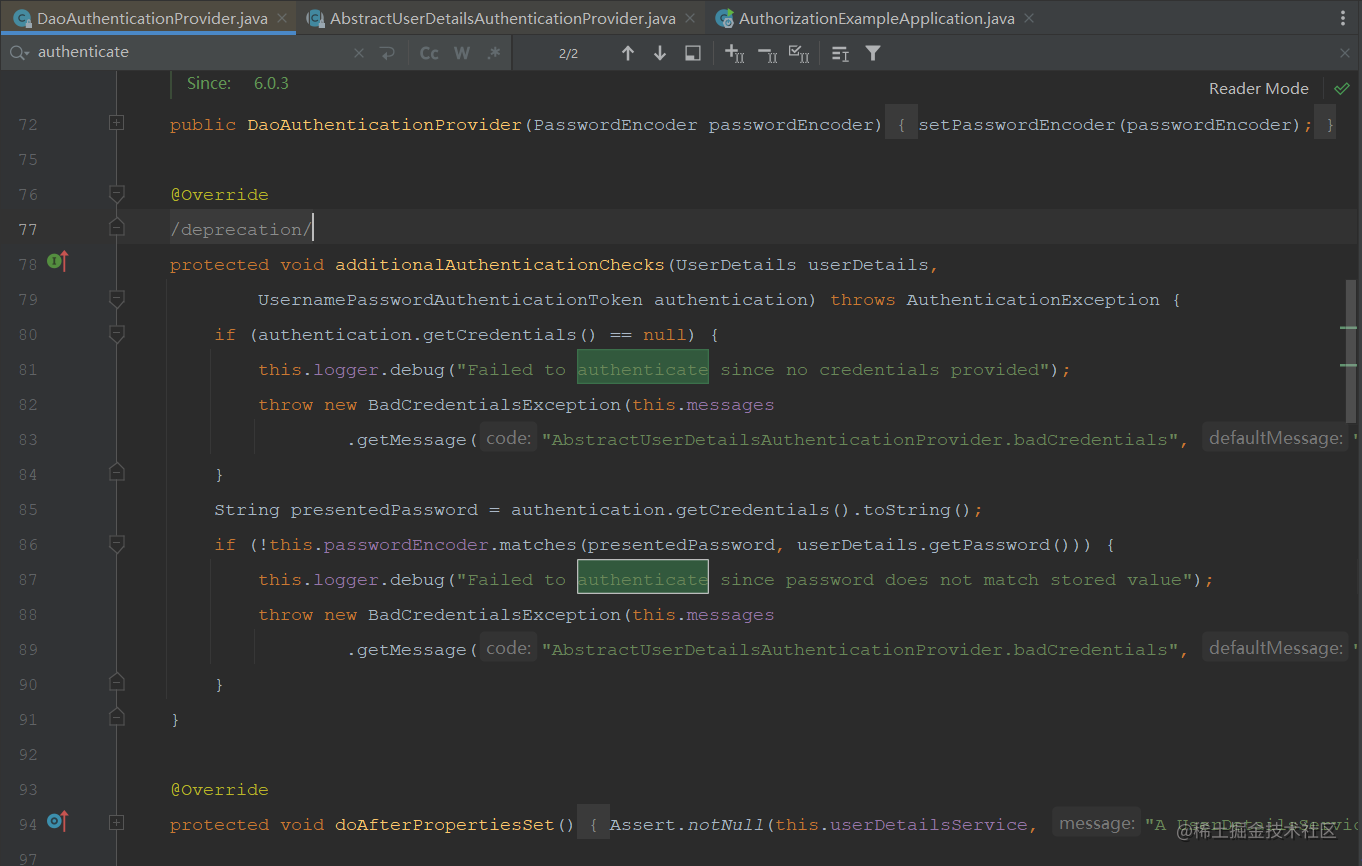Viewport: 1362px width, 866px height.
Task: Toggle fold marker at line 79
Action: coord(116,299)
